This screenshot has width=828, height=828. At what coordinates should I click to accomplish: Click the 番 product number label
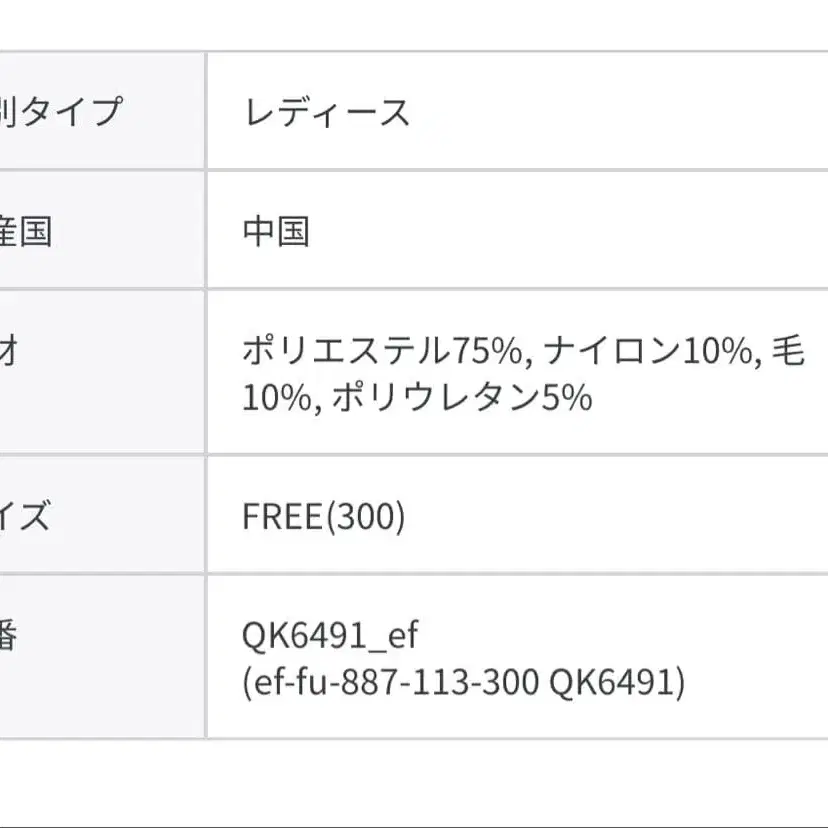click(10, 636)
